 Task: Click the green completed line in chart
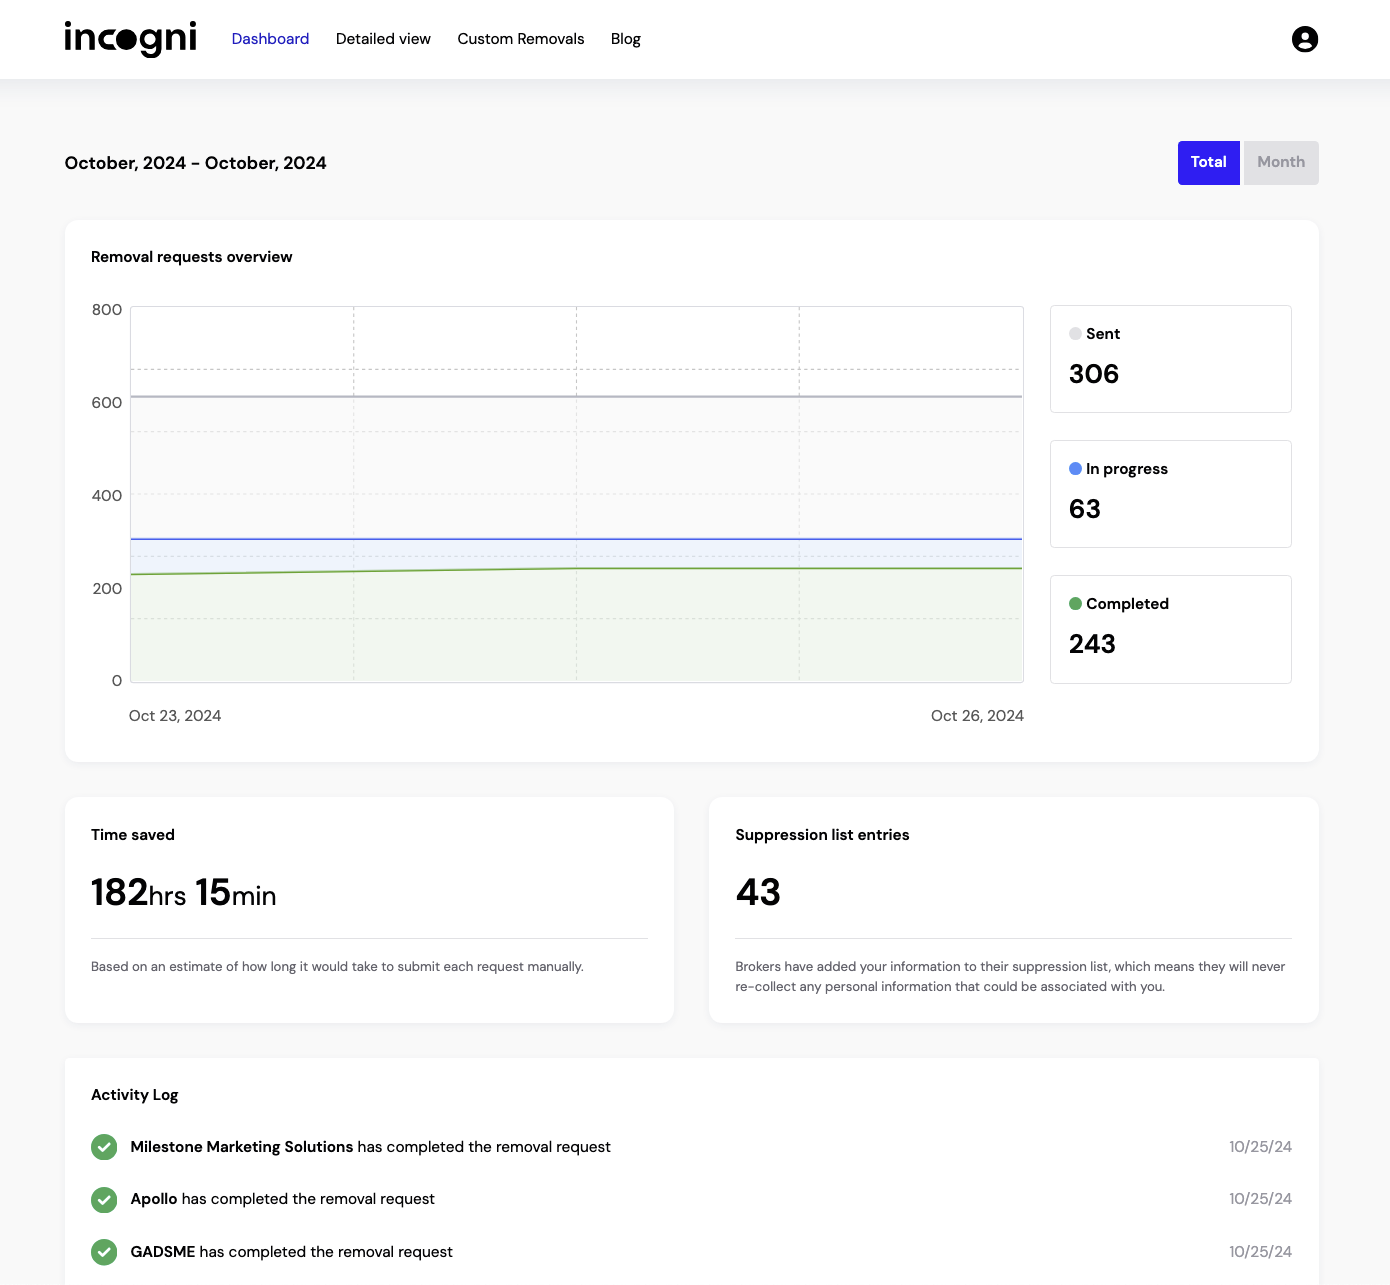coord(576,569)
